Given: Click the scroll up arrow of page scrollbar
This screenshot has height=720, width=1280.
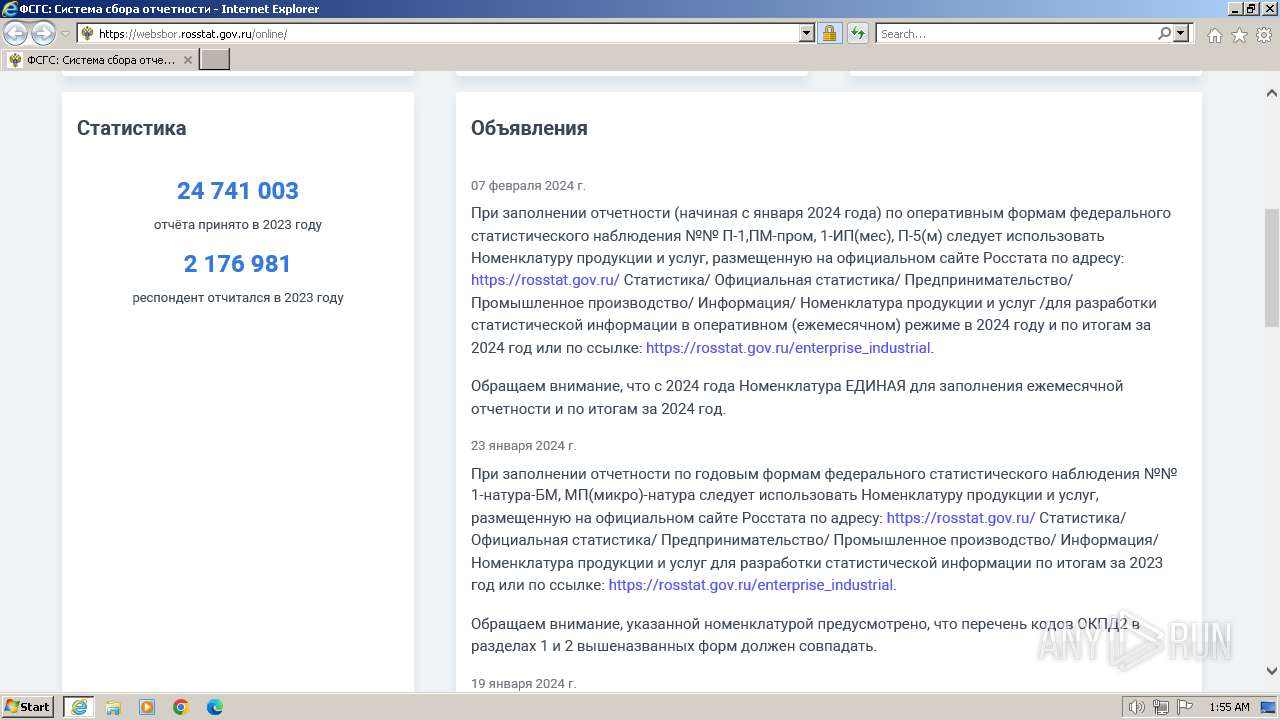Looking at the screenshot, I should click(x=1272, y=93).
